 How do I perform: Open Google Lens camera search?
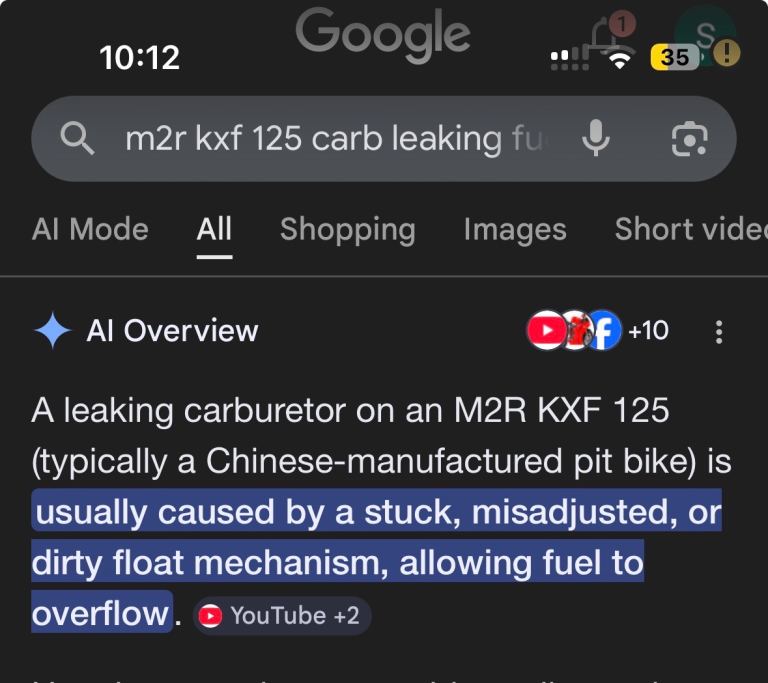[689, 139]
